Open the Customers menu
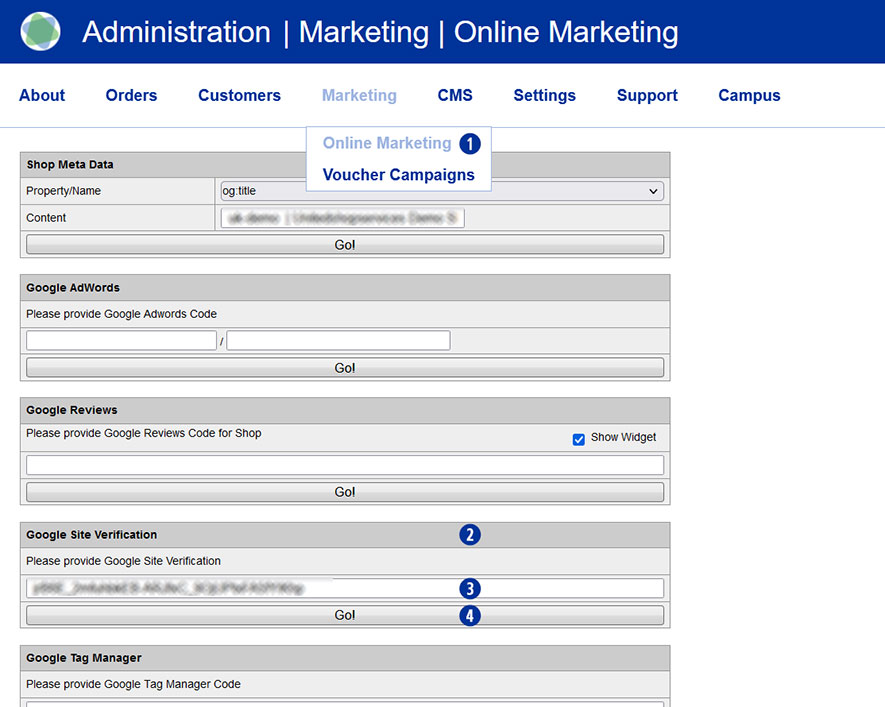Screen dimensions: 885x707 coord(239,96)
